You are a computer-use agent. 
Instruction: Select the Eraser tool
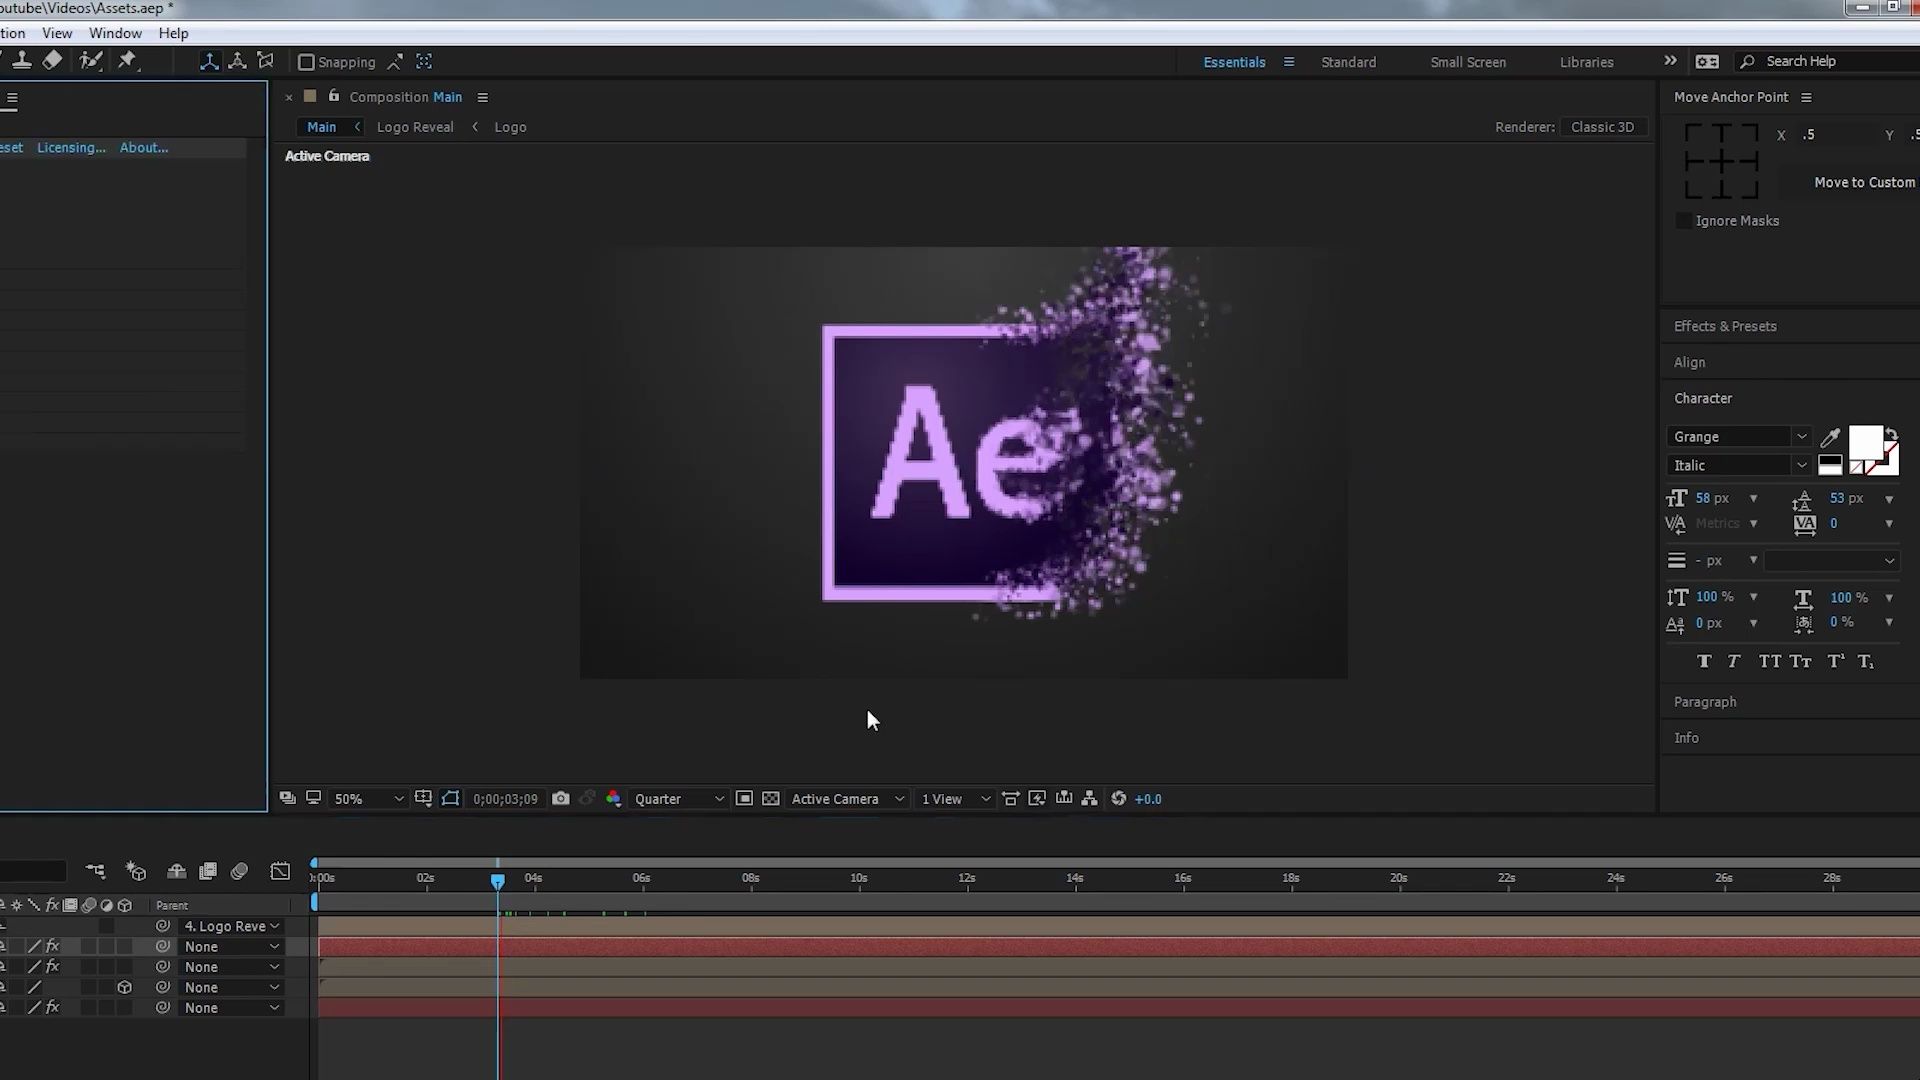coord(52,61)
